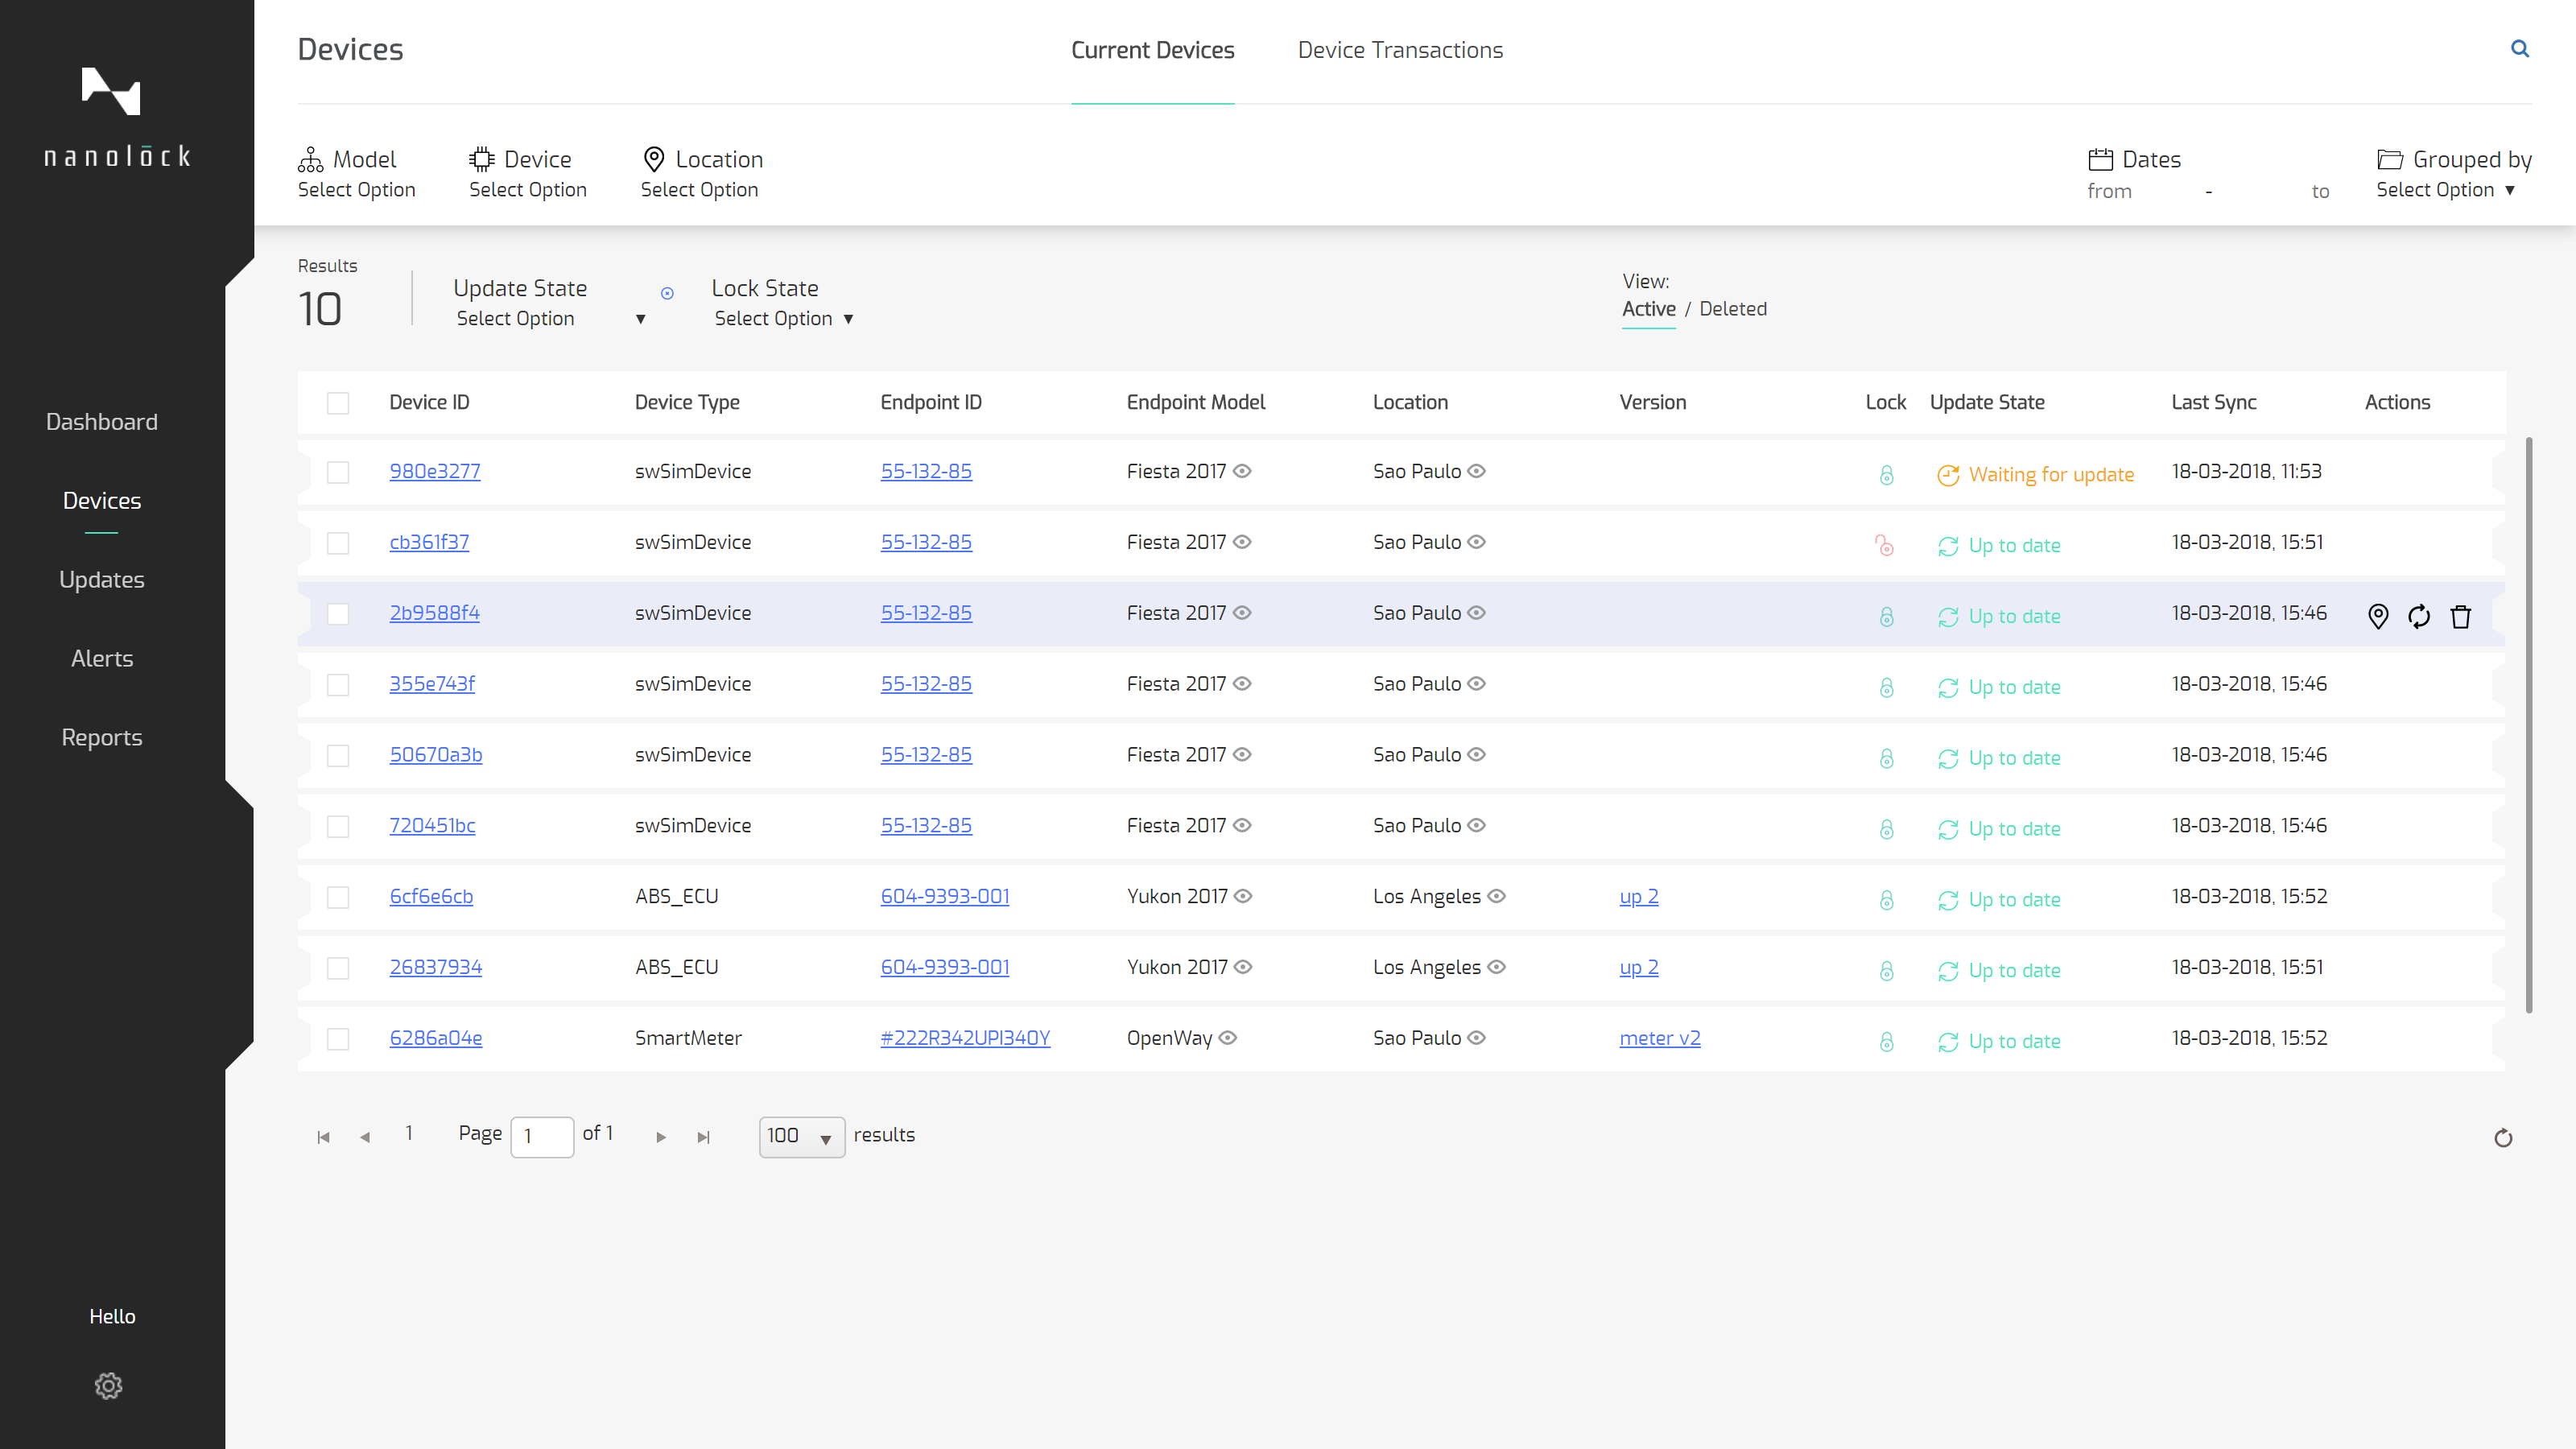Open settings gear icon in sidebar
The width and height of the screenshot is (2576, 1449).
108,1385
